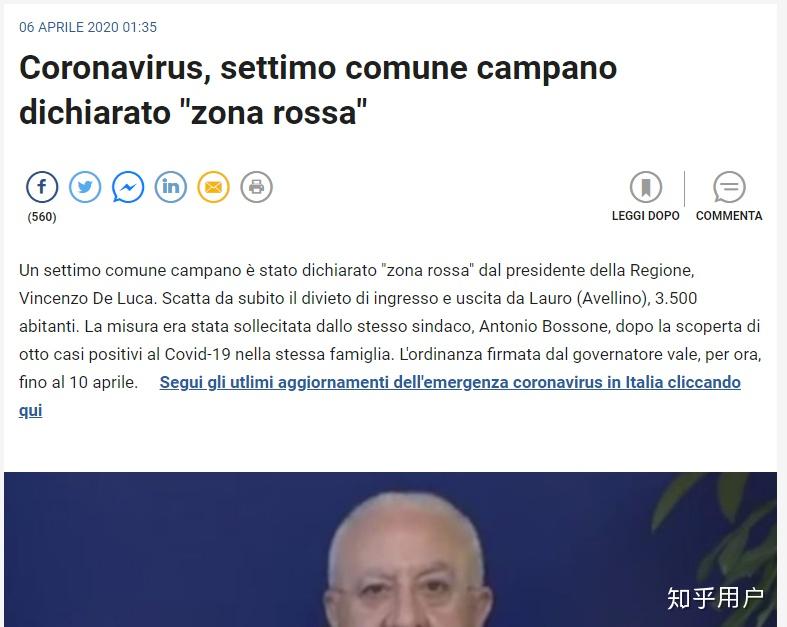Open the video thumbnail of the man

[390, 549]
